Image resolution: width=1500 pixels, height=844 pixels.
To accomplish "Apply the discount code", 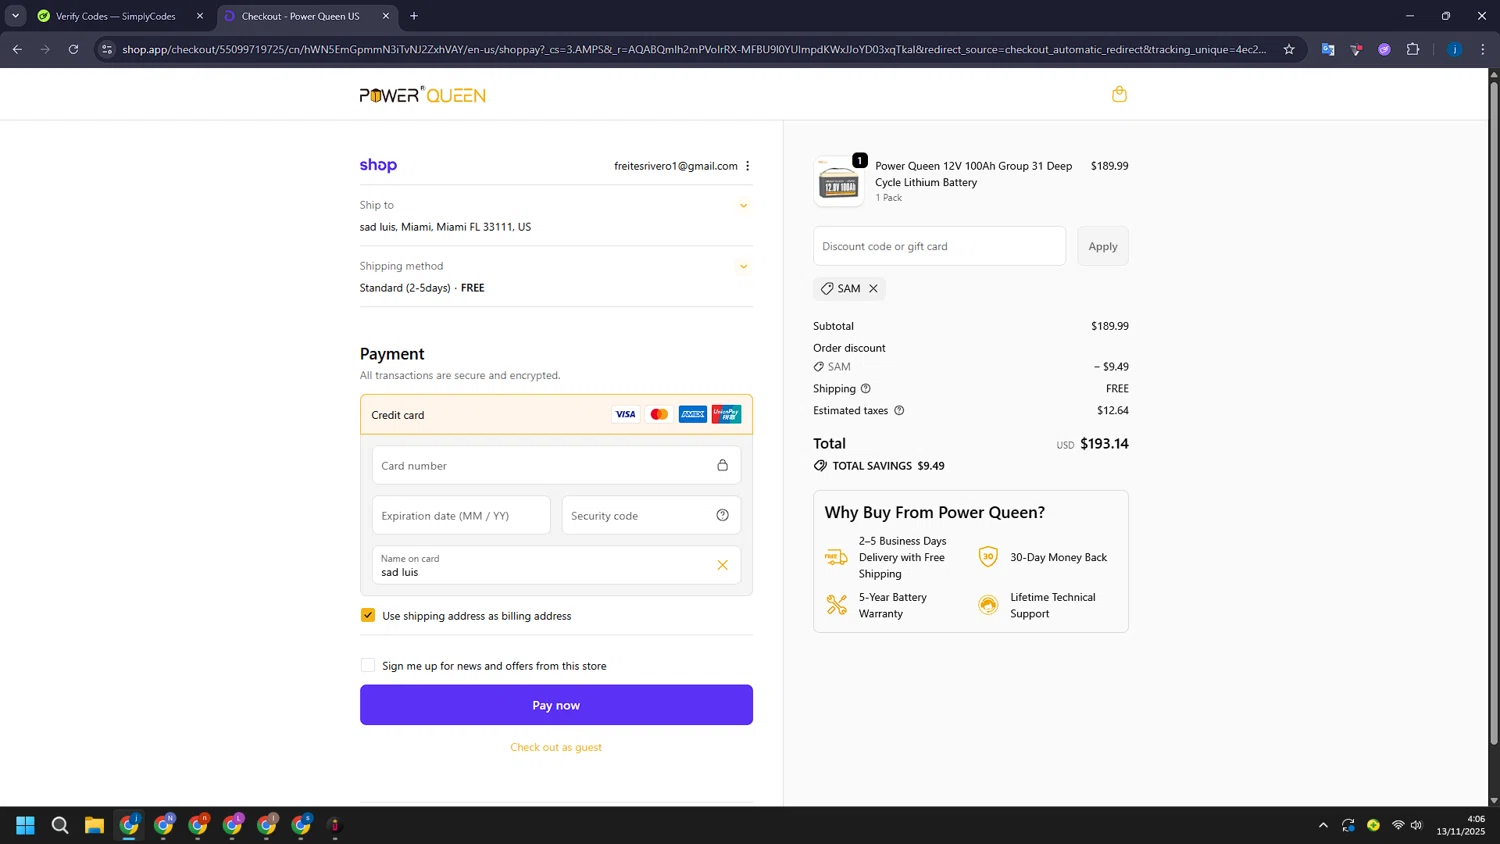I will [x=1103, y=246].
